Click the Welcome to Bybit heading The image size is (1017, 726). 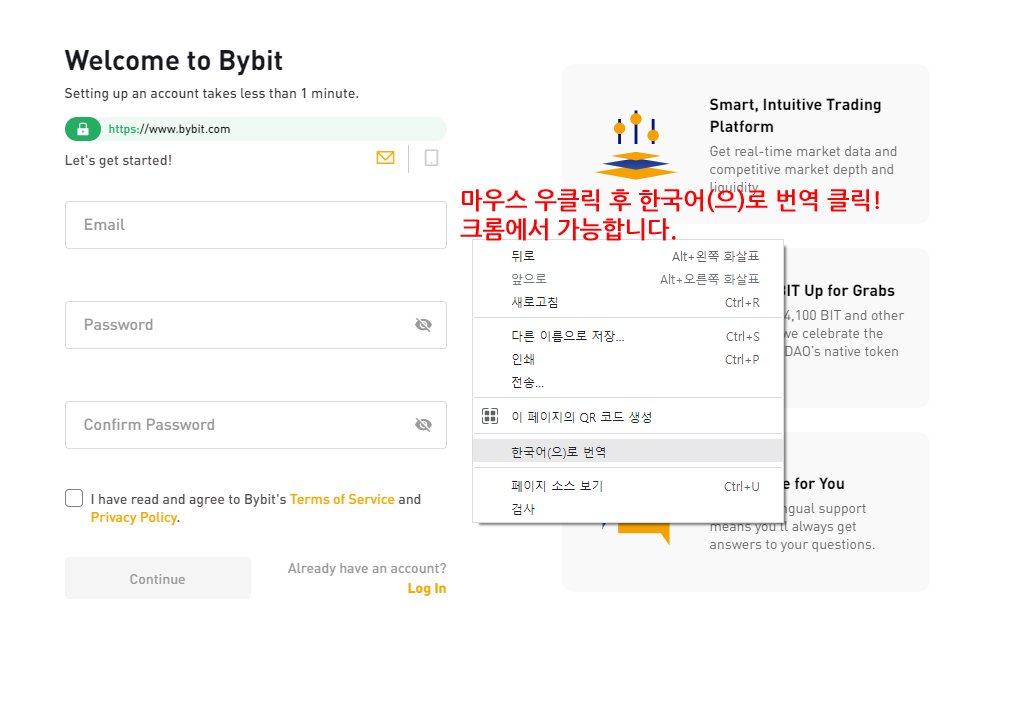coord(174,61)
